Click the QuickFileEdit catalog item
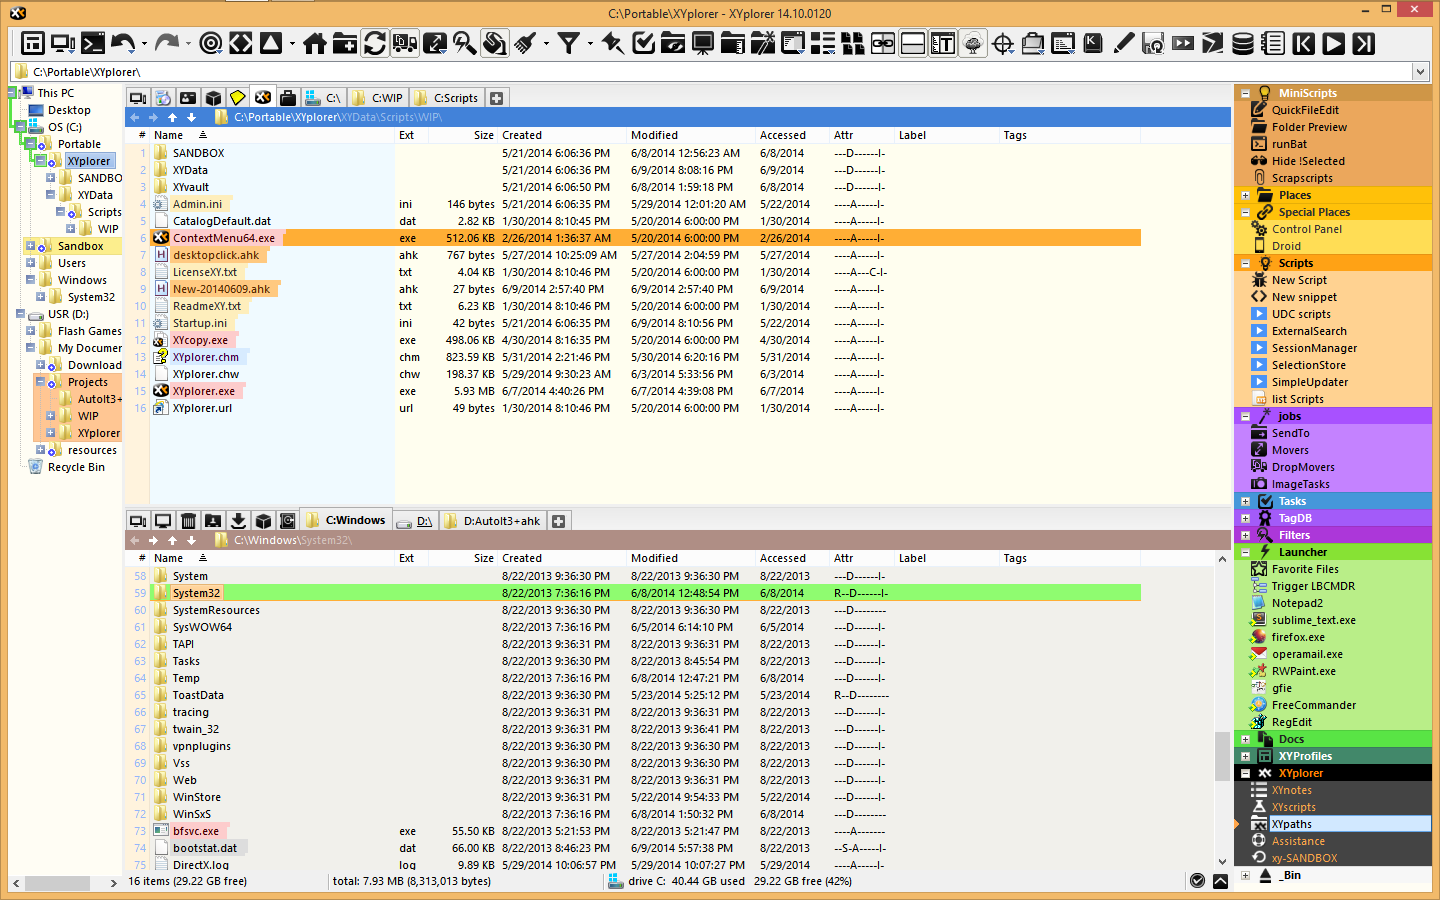1440x900 pixels. click(1305, 110)
